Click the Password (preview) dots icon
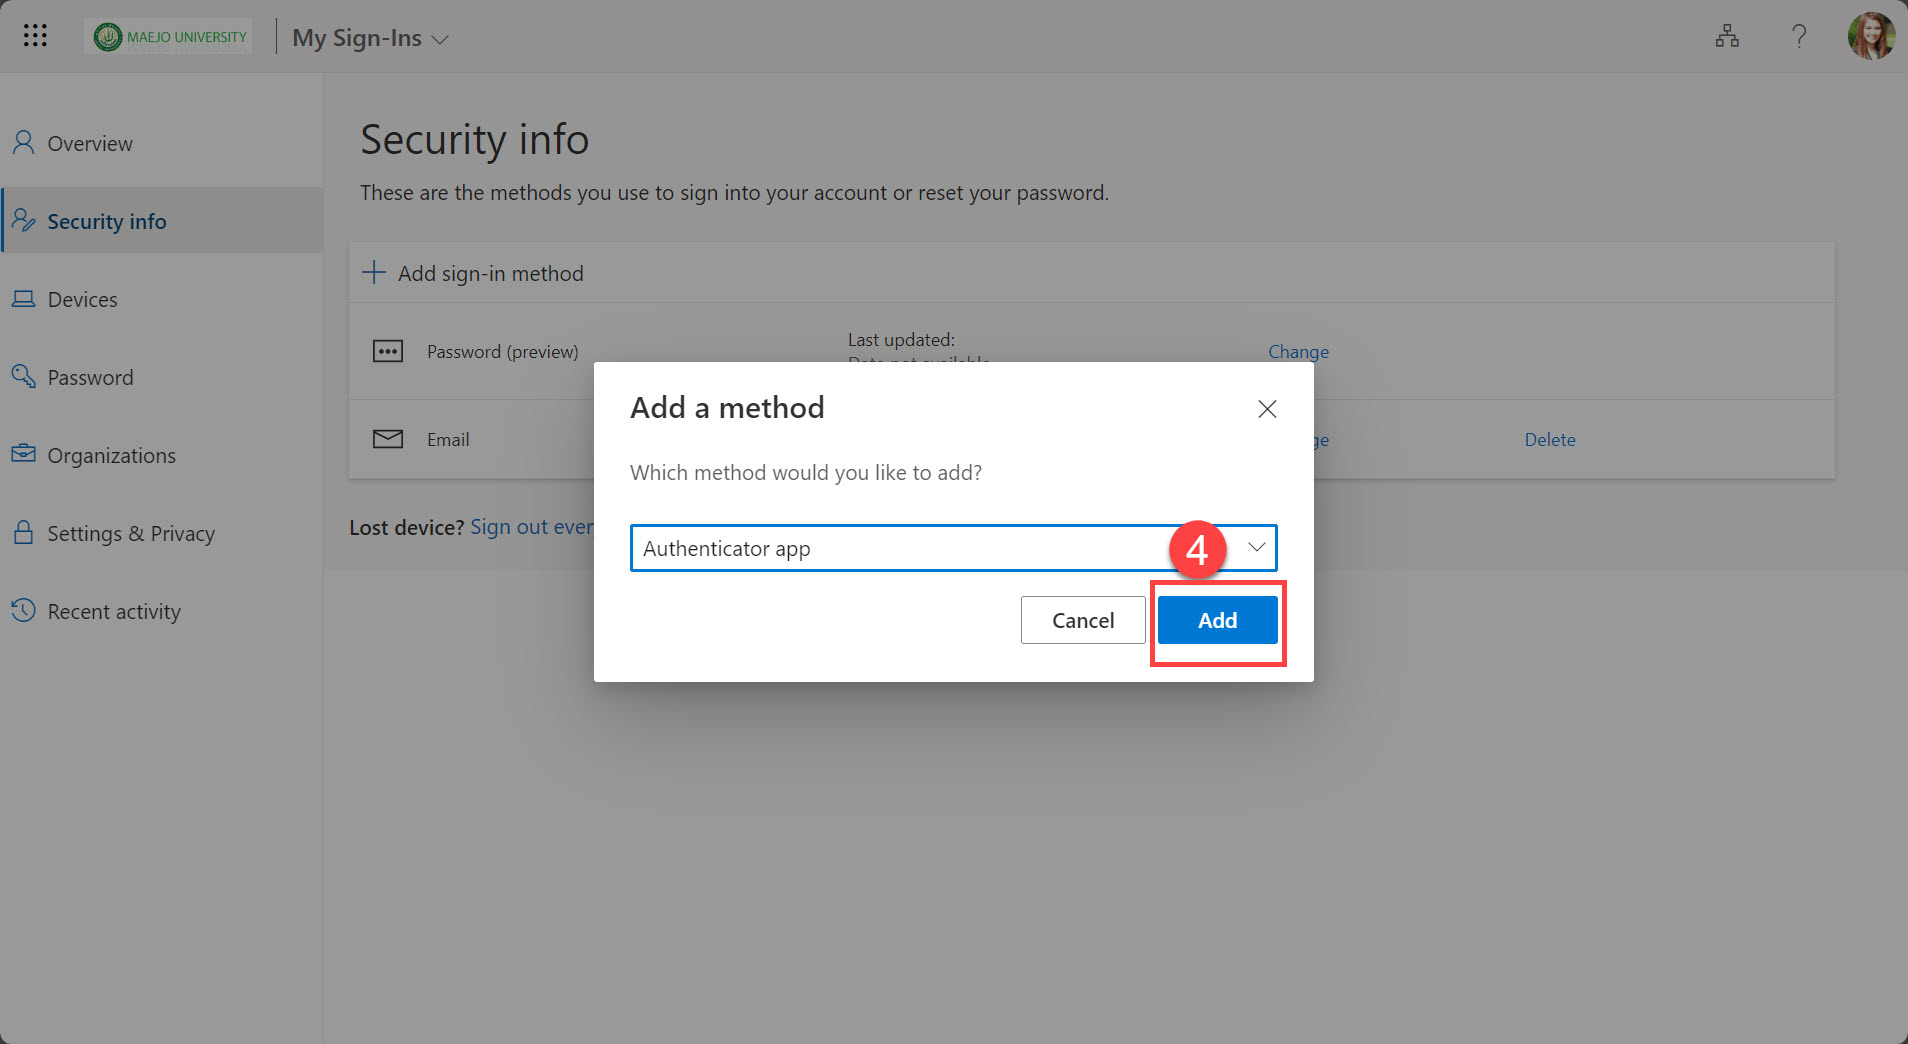1908x1044 pixels. click(388, 351)
